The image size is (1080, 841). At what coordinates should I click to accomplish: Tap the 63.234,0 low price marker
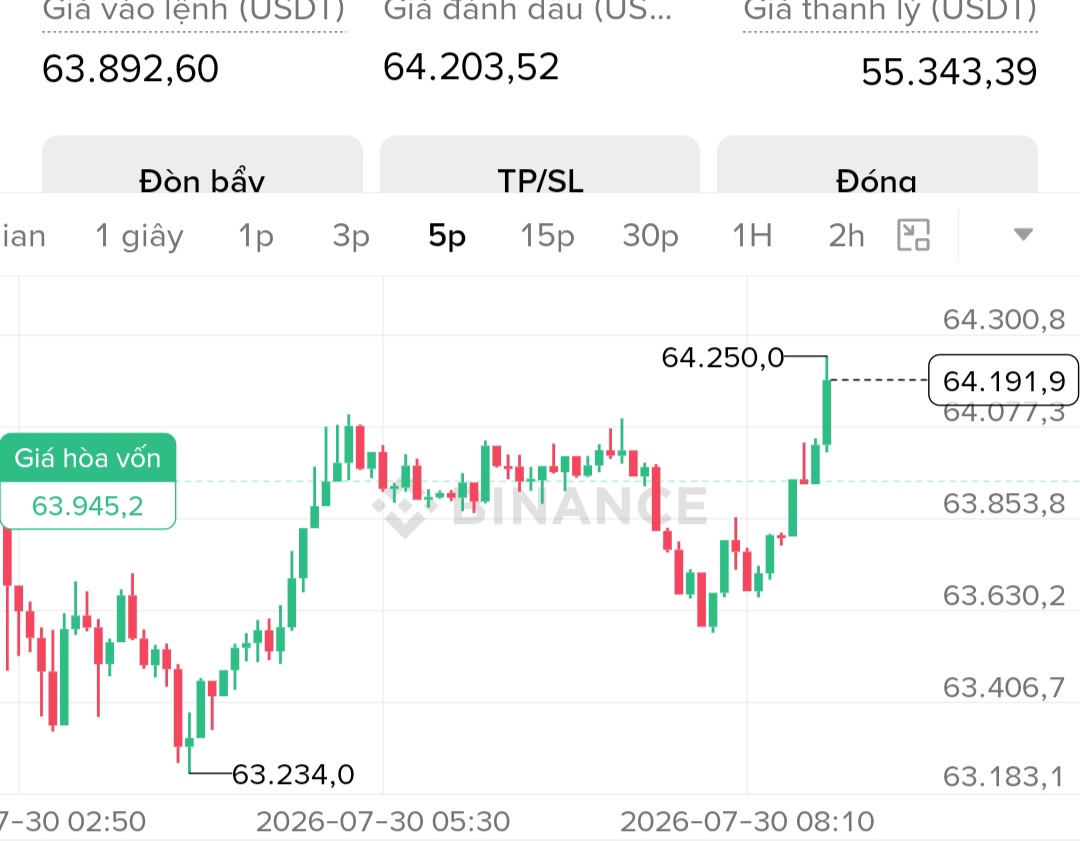point(293,774)
